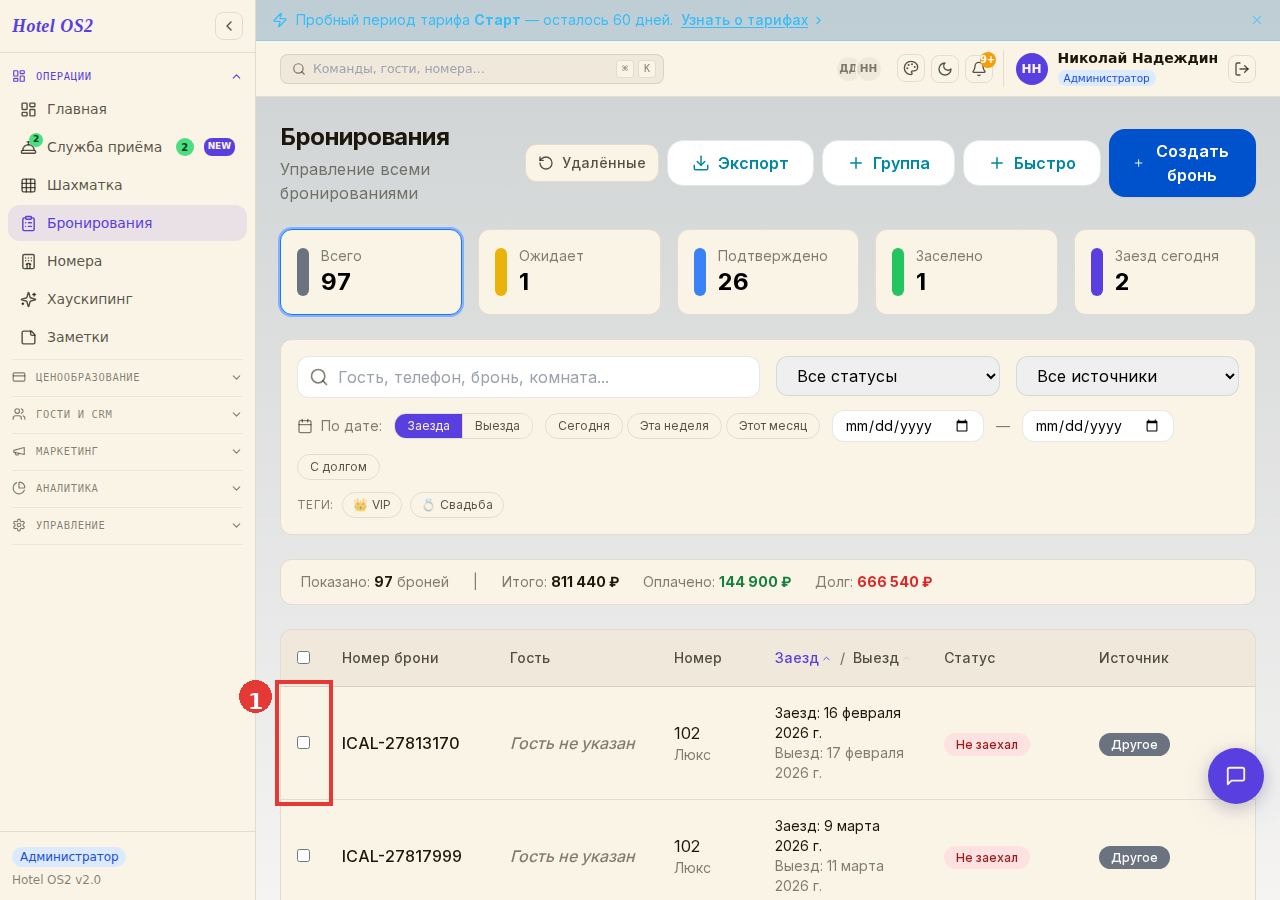Click the Создать бронь button
The width and height of the screenshot is (1280, 900).
click(x=1182, y=163)
